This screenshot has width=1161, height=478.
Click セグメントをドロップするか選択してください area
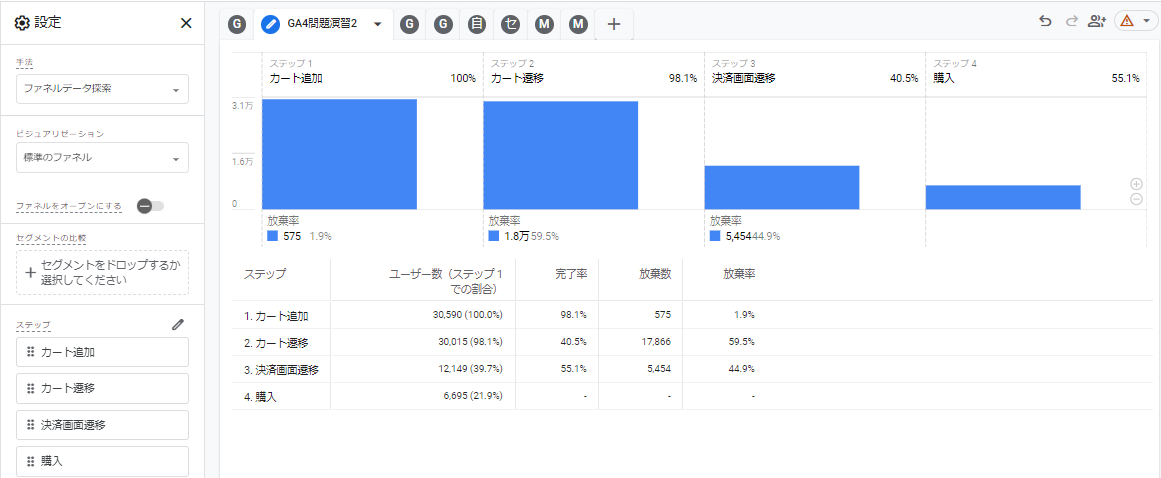[102, 272]
